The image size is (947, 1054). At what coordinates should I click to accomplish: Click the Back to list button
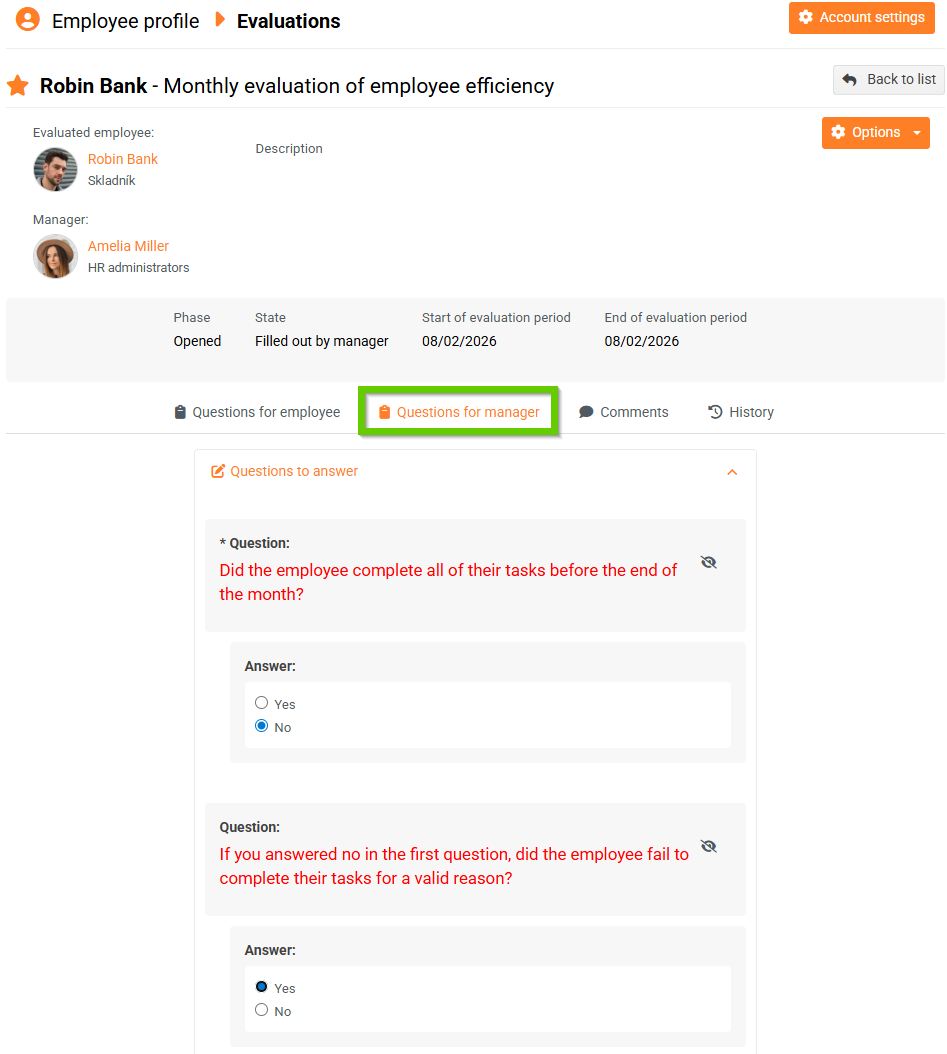coord(888,80)
